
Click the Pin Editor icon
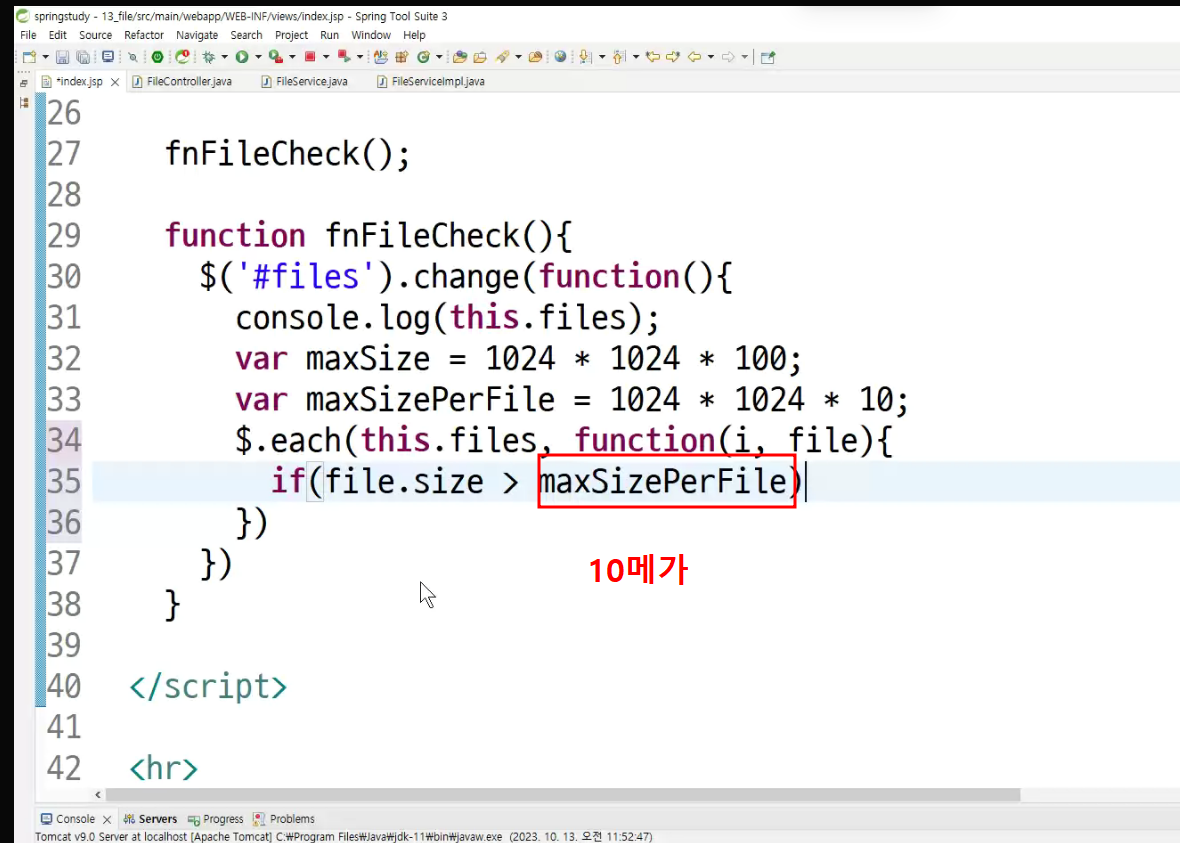768,57
